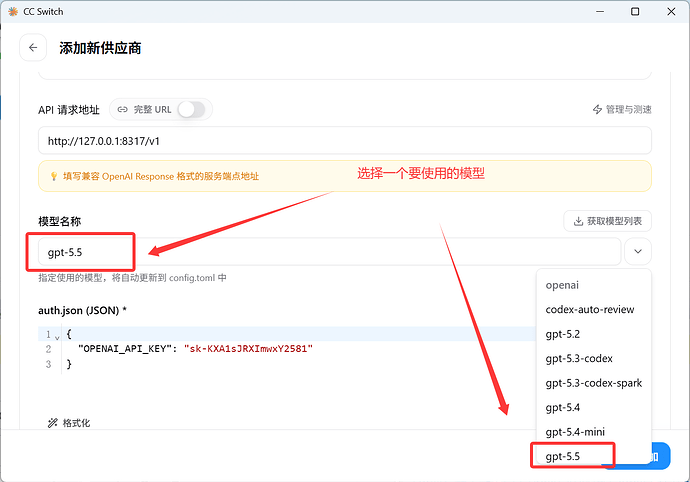Click the model name input showing gpt-5.5
The height and width of the screenshot is (482, 690).
pos(329,252)
